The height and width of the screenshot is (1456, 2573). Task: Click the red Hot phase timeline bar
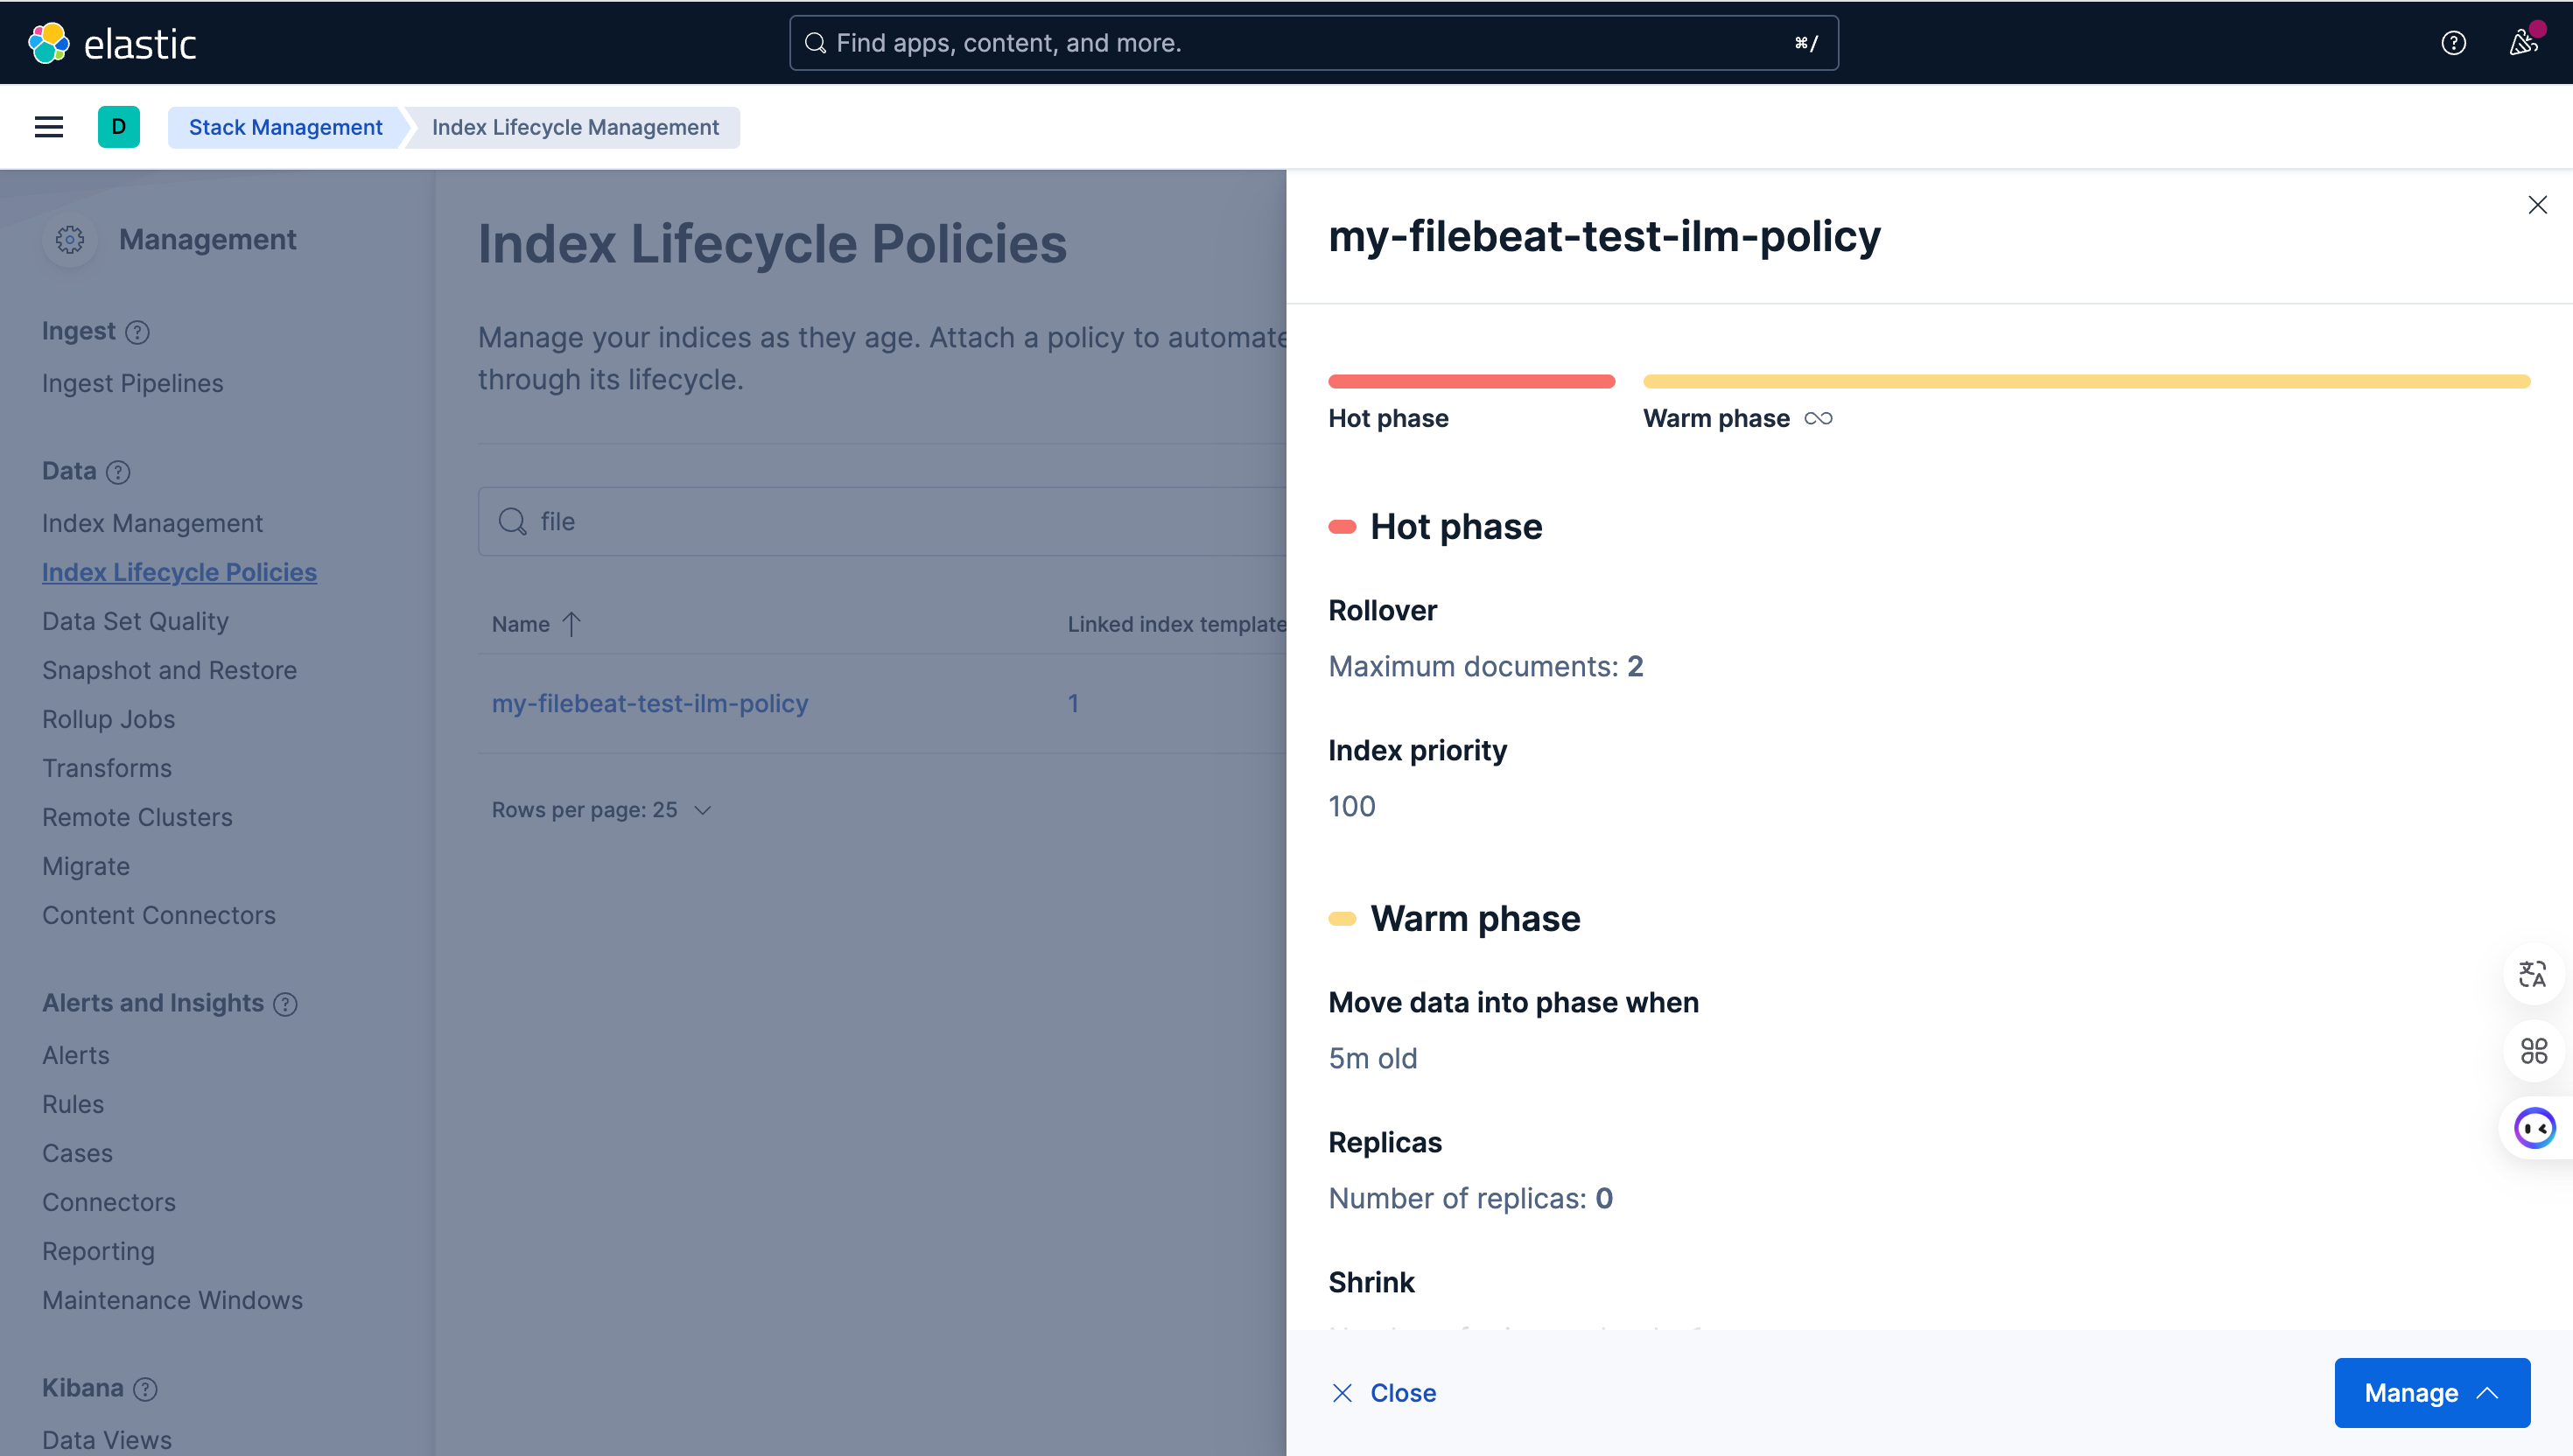pyautogui.click(x=1471, y=381)
